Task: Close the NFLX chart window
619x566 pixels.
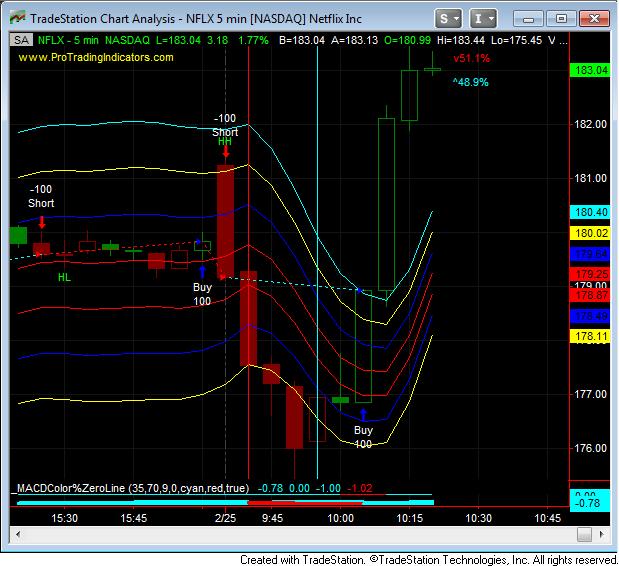Action: (x=594, y=19)
